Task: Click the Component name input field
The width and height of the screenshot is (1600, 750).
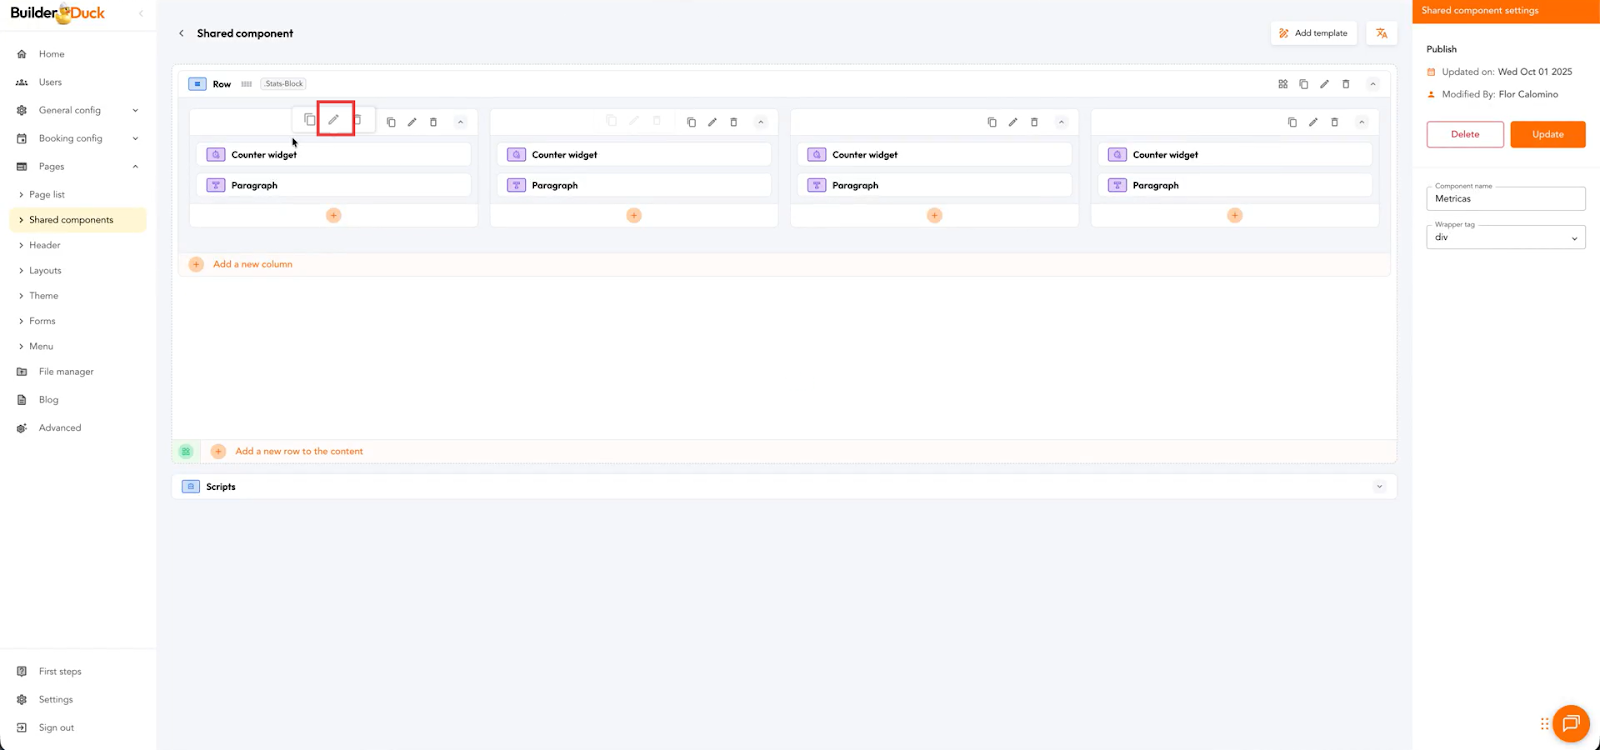Action: pyautogui.click(x=1505, y=199)
